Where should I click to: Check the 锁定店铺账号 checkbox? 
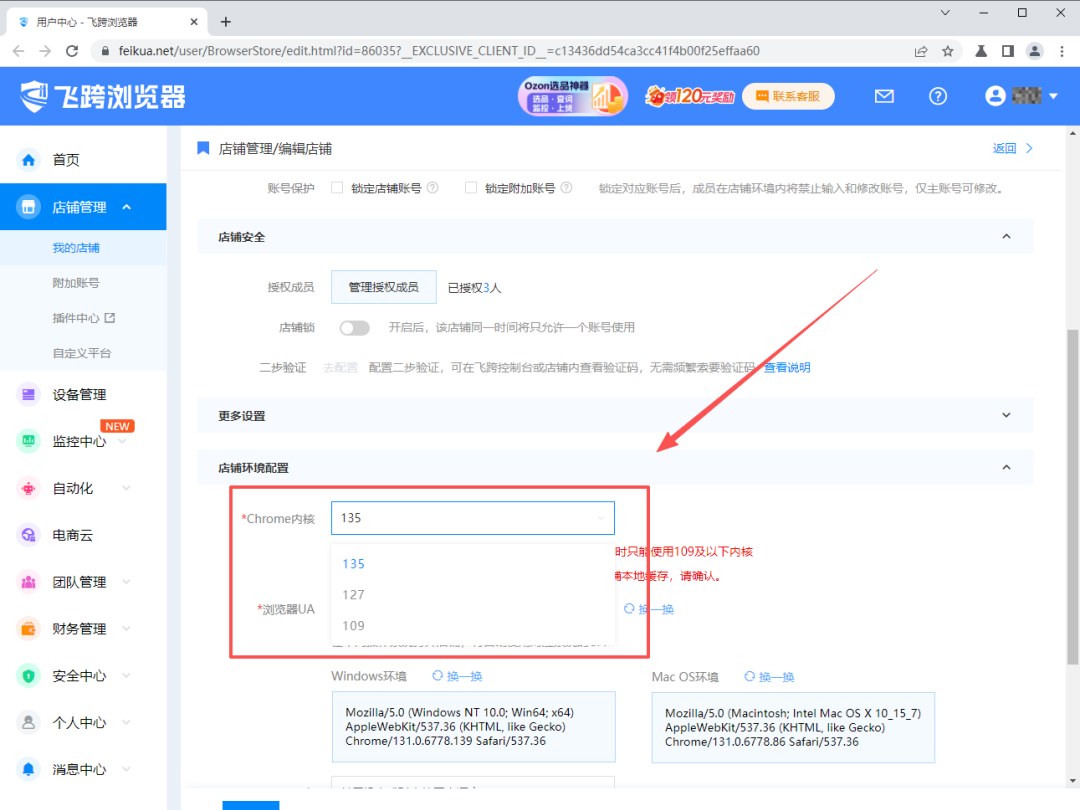pos(337,188)
